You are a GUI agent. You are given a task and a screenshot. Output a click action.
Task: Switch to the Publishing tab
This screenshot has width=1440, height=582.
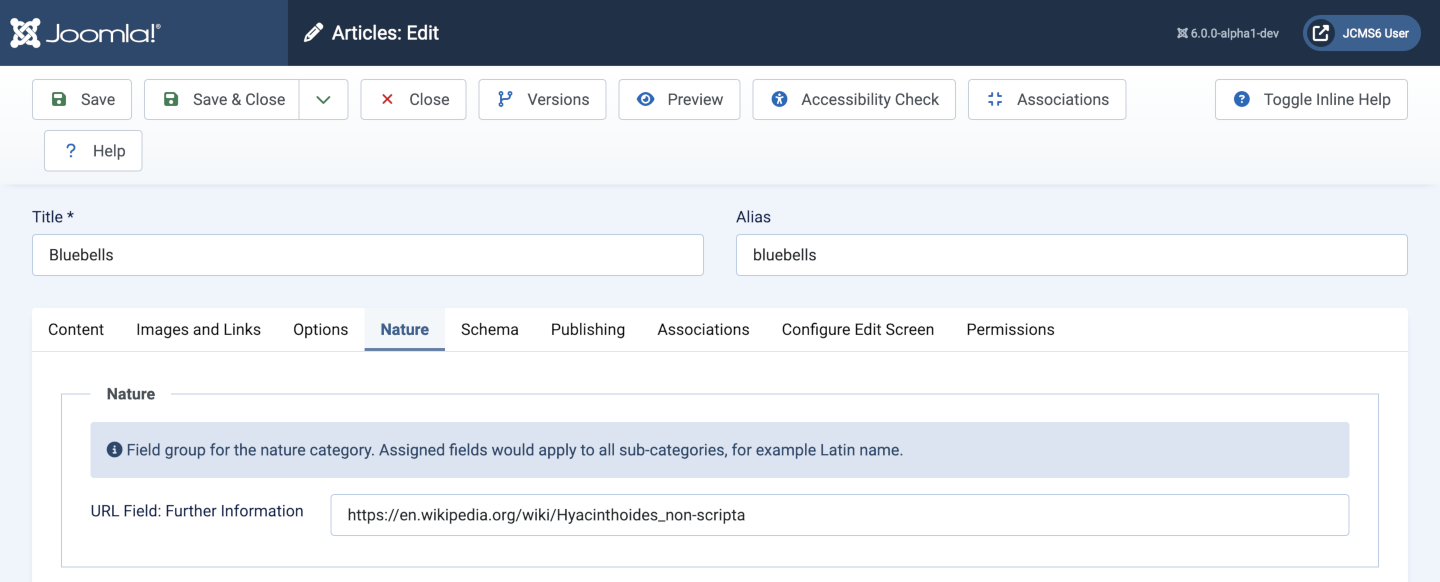[587, 329]
